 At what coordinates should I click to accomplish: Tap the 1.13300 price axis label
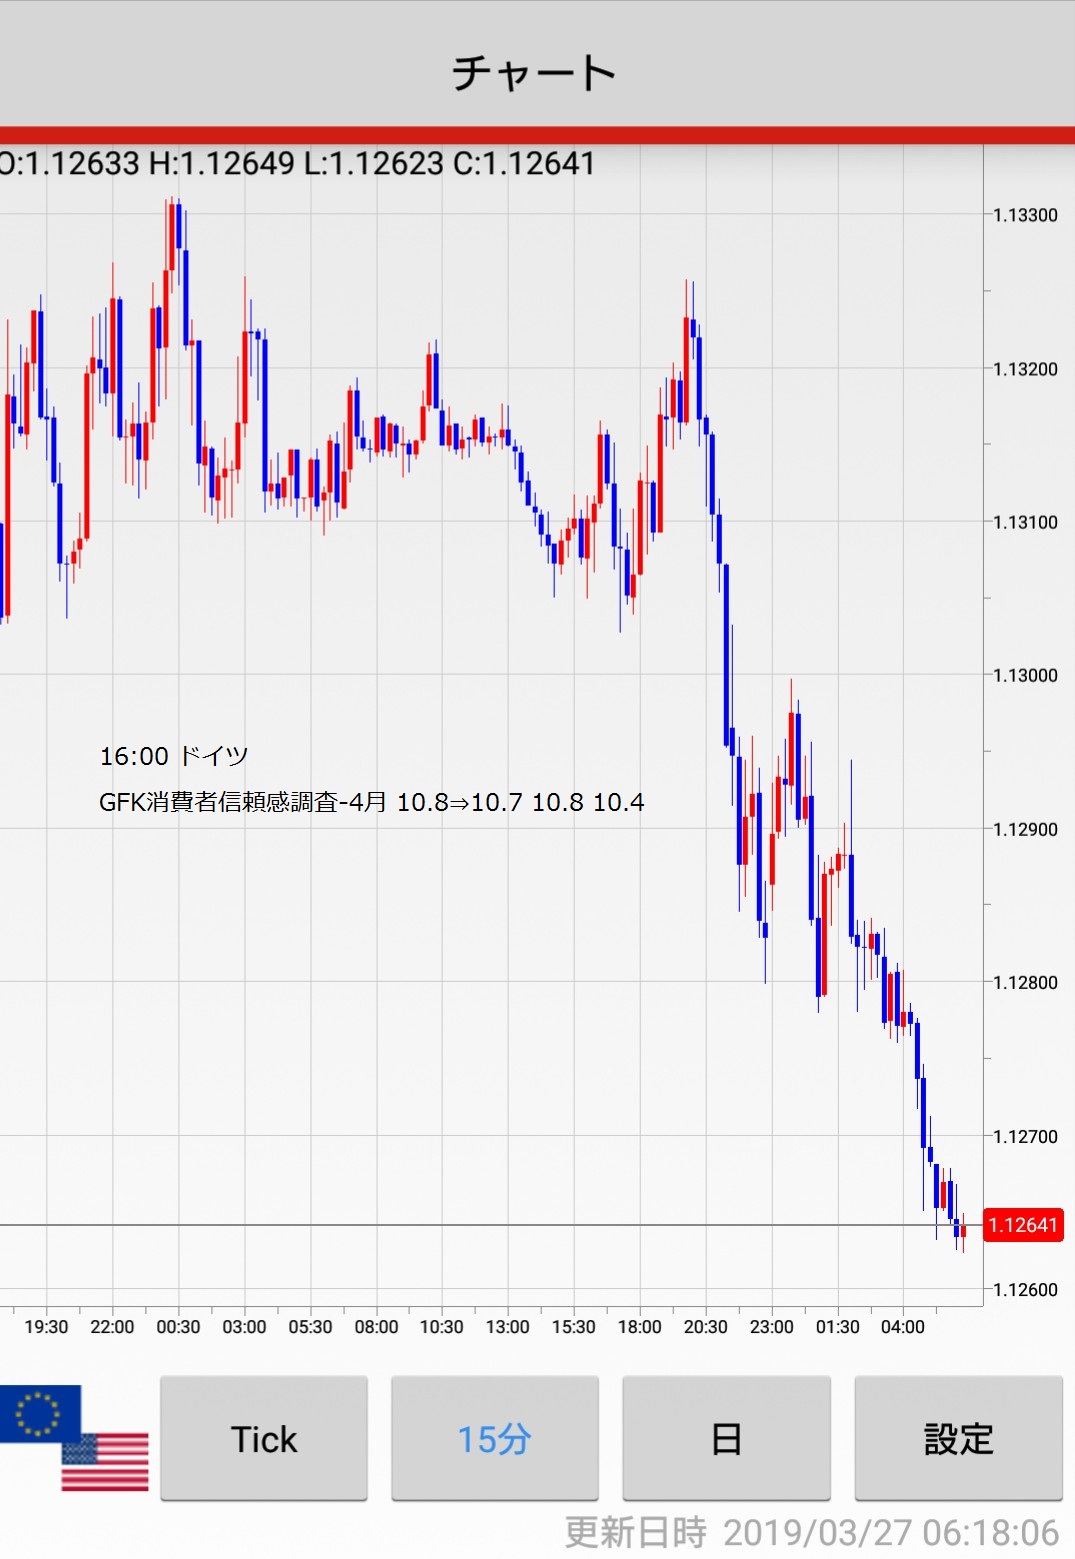pos(1024,215)
